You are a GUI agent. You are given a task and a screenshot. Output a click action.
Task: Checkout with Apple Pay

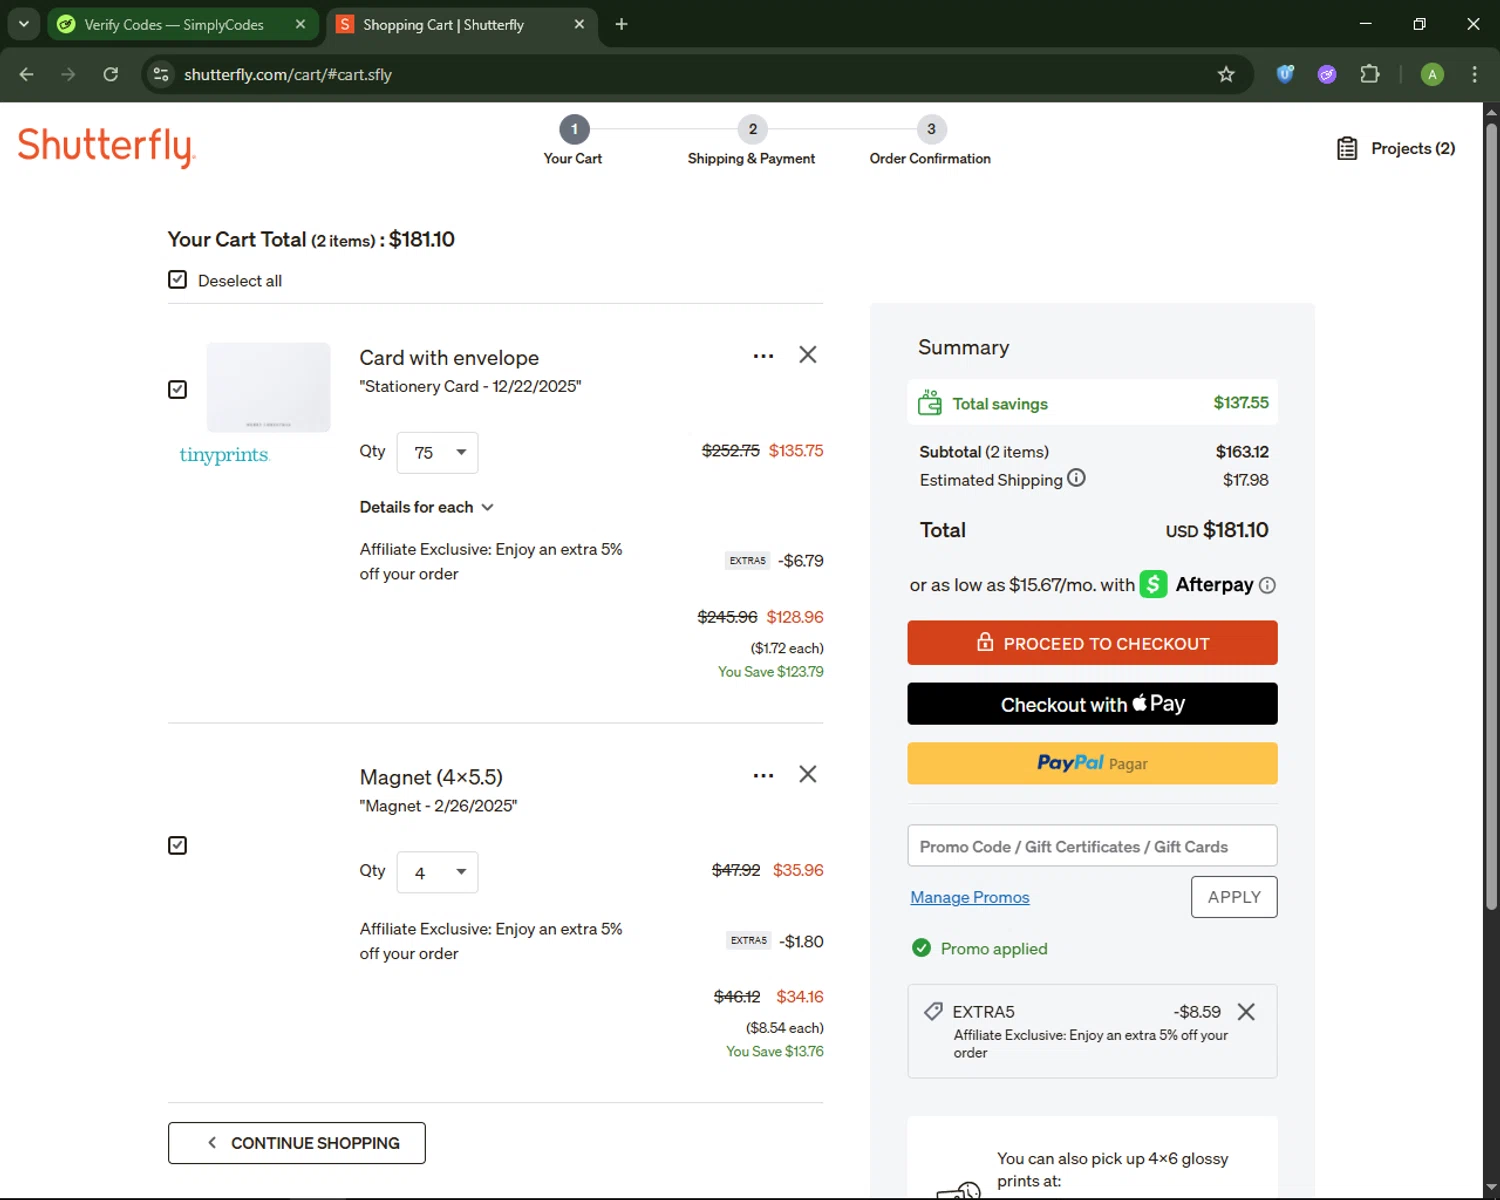[x=1092, y=704]
